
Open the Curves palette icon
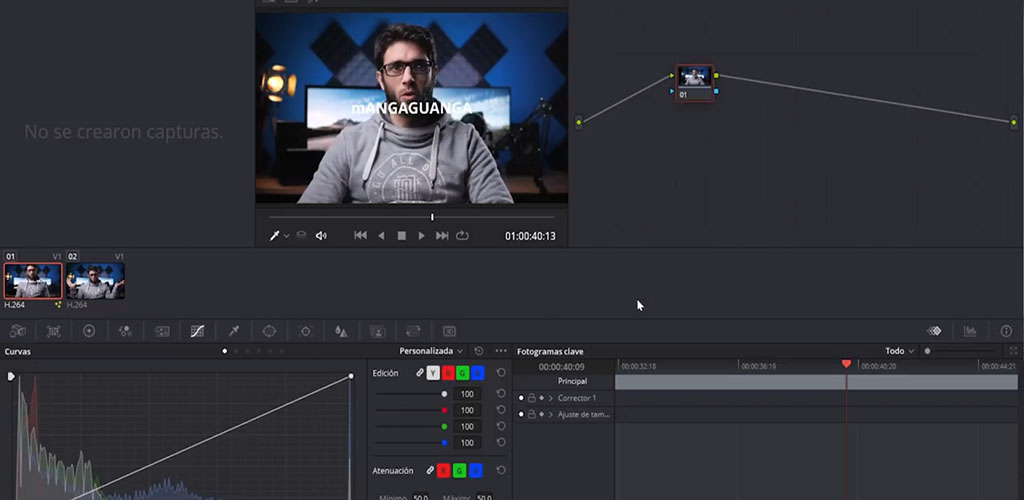197,331
